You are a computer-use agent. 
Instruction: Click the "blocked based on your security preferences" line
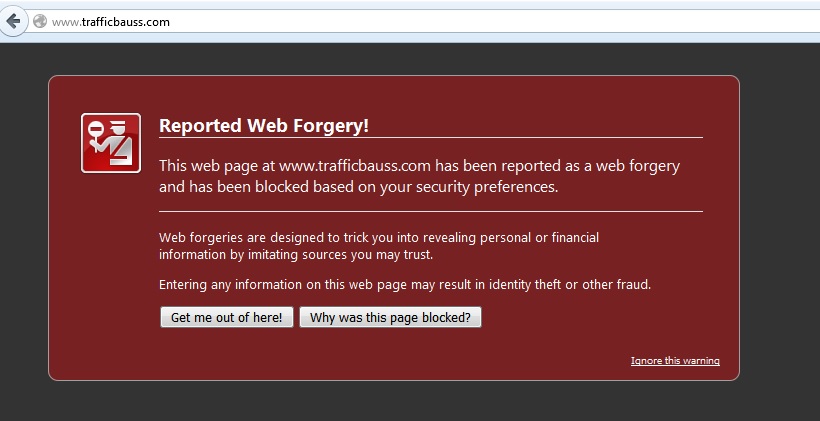click(358, 187)
